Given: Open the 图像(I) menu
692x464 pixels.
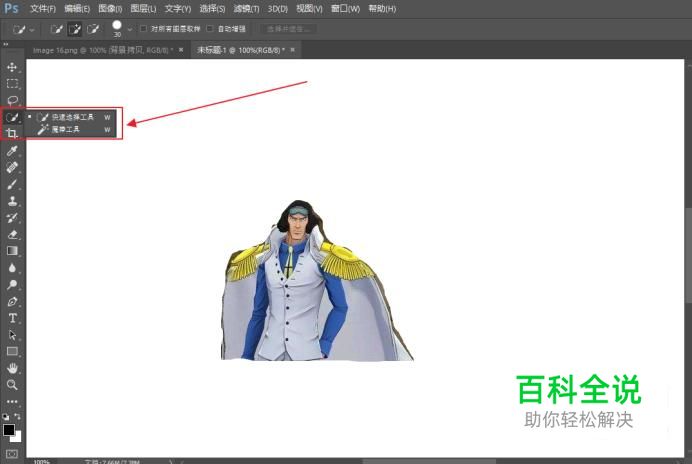Looking at the screenshot, I should click(110, 9).
